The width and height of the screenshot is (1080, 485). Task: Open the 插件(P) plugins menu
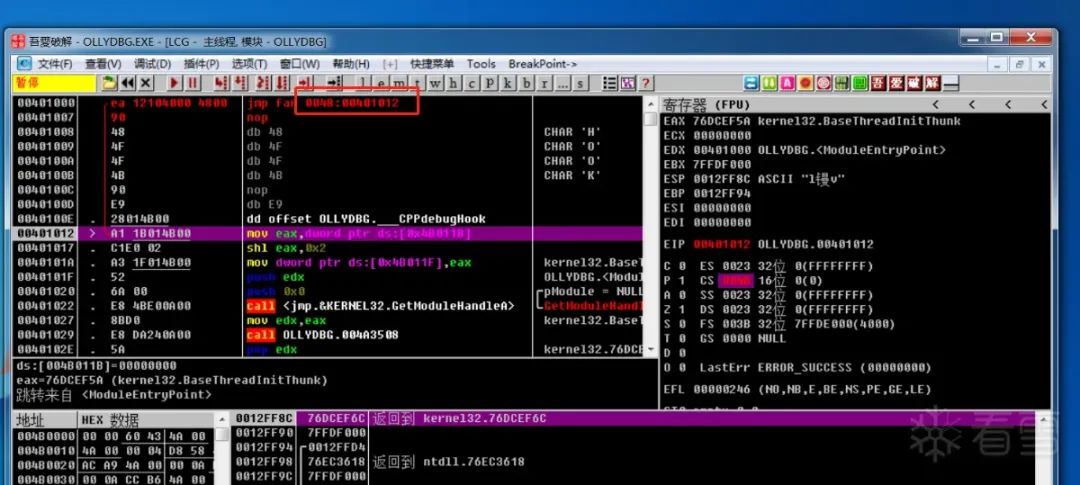(201, 63)
